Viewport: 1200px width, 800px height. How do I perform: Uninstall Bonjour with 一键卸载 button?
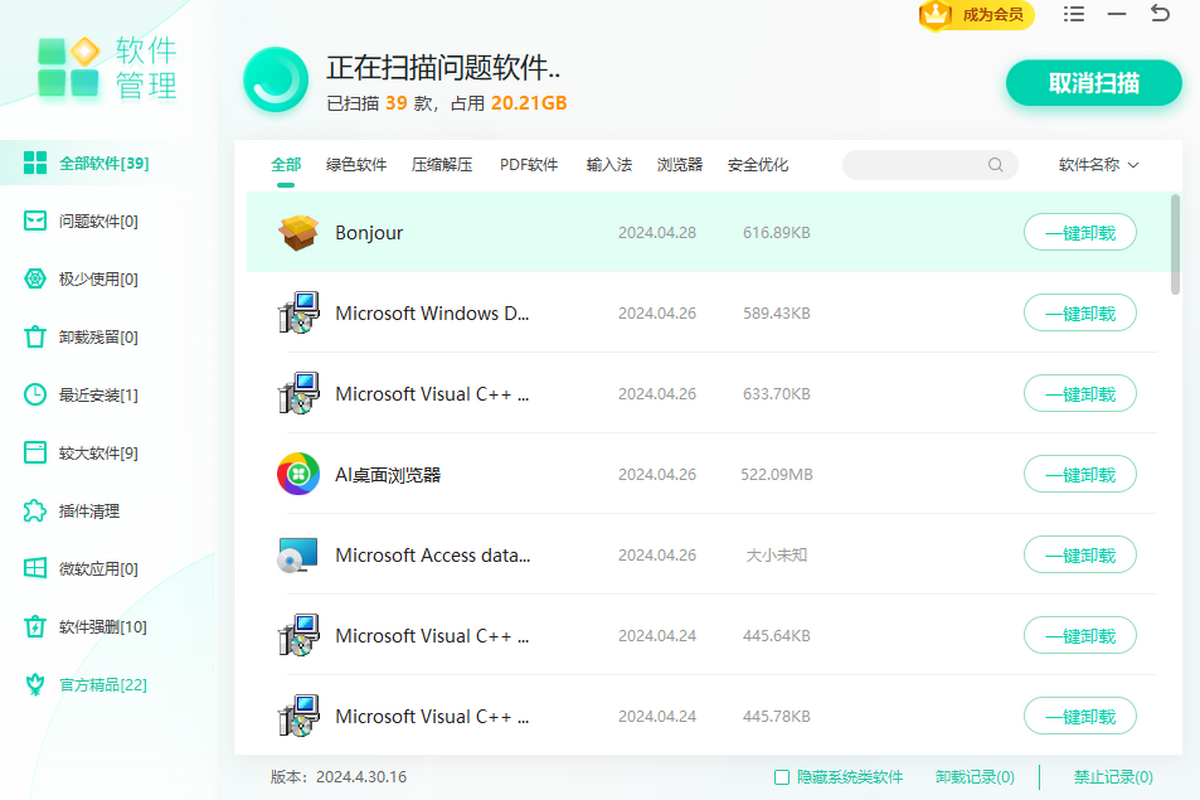1080,233
